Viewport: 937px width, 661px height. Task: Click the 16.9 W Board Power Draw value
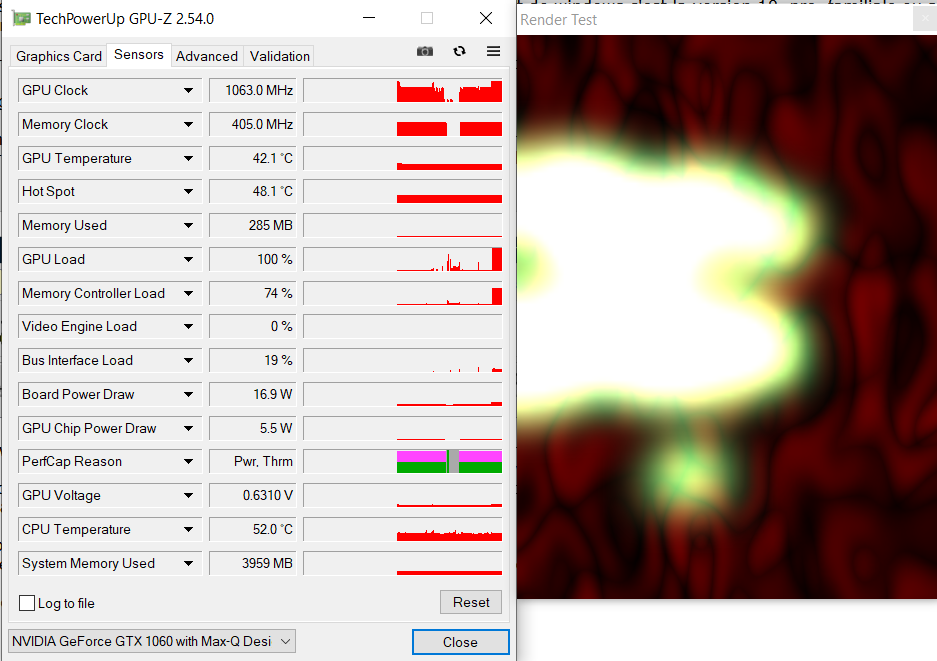tap(253, 394)
